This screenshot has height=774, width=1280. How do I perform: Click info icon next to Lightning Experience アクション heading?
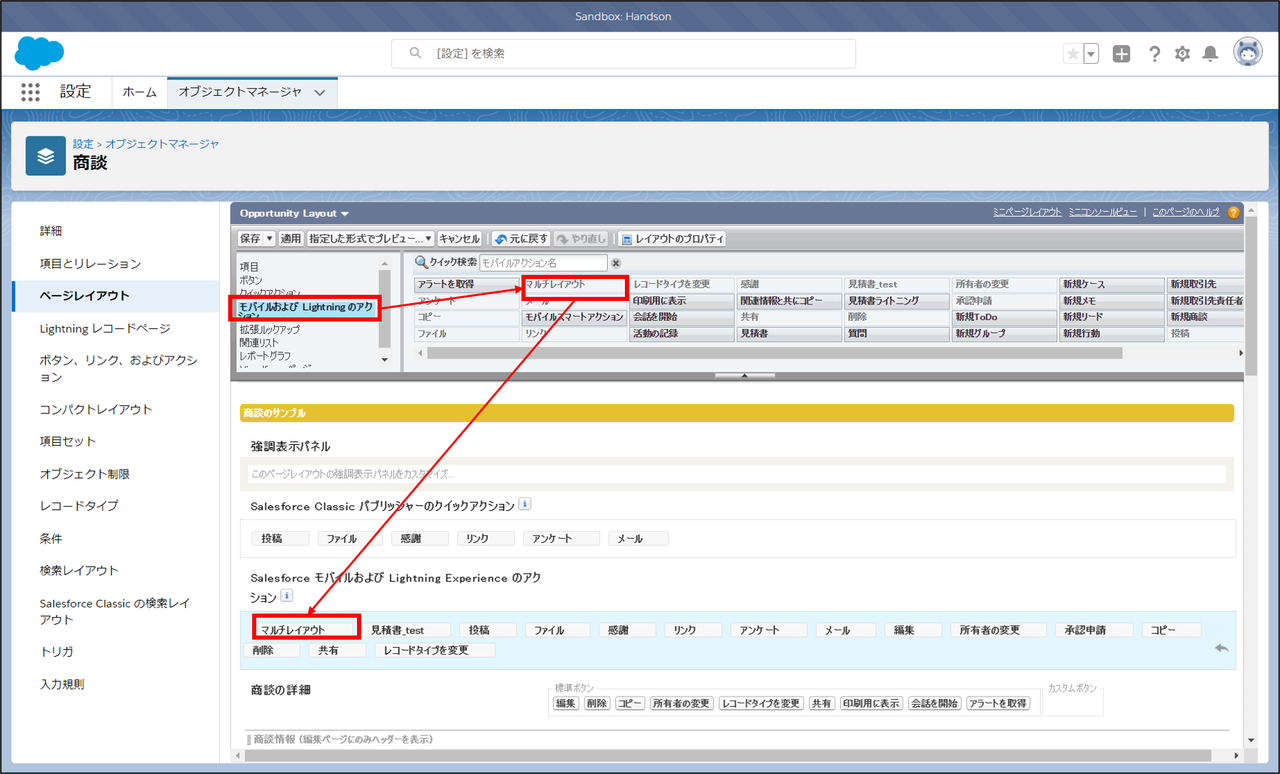(287, 596)
